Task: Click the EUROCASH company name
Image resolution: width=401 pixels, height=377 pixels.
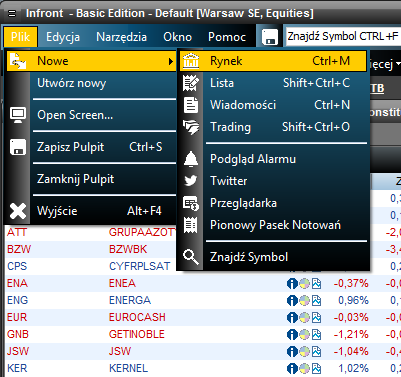Action: click(x=137, y=317)
